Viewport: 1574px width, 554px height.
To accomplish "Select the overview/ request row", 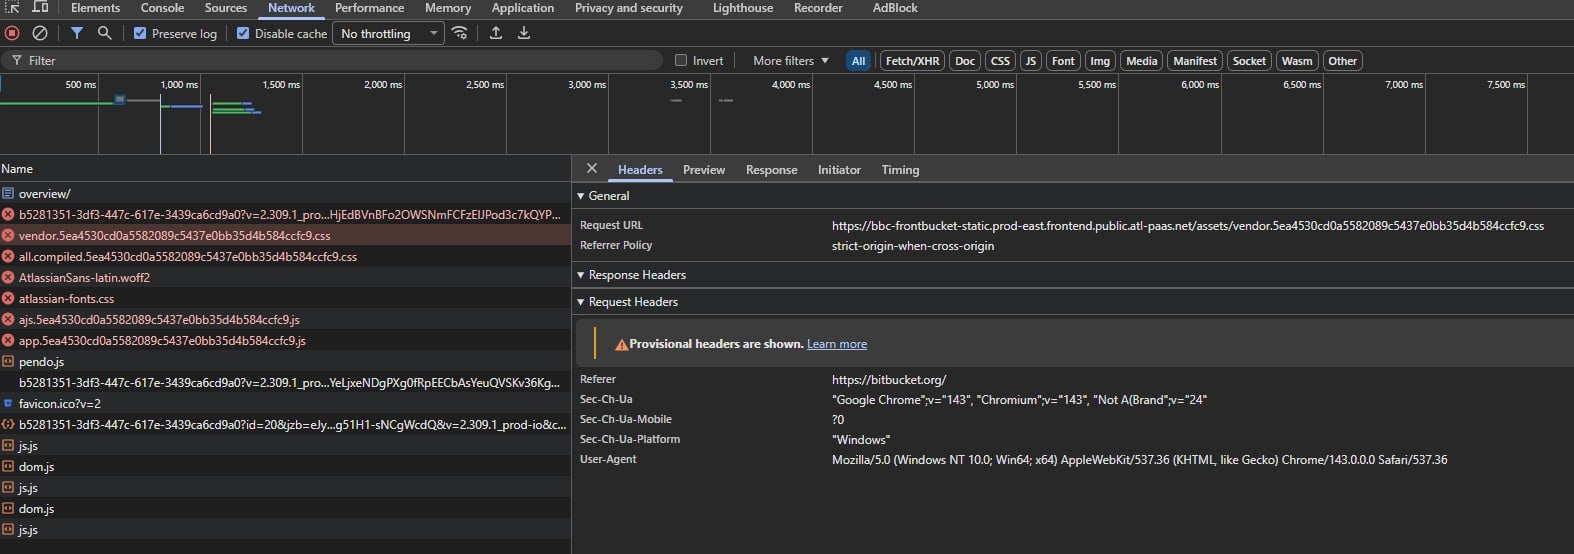I will [285, 193].
